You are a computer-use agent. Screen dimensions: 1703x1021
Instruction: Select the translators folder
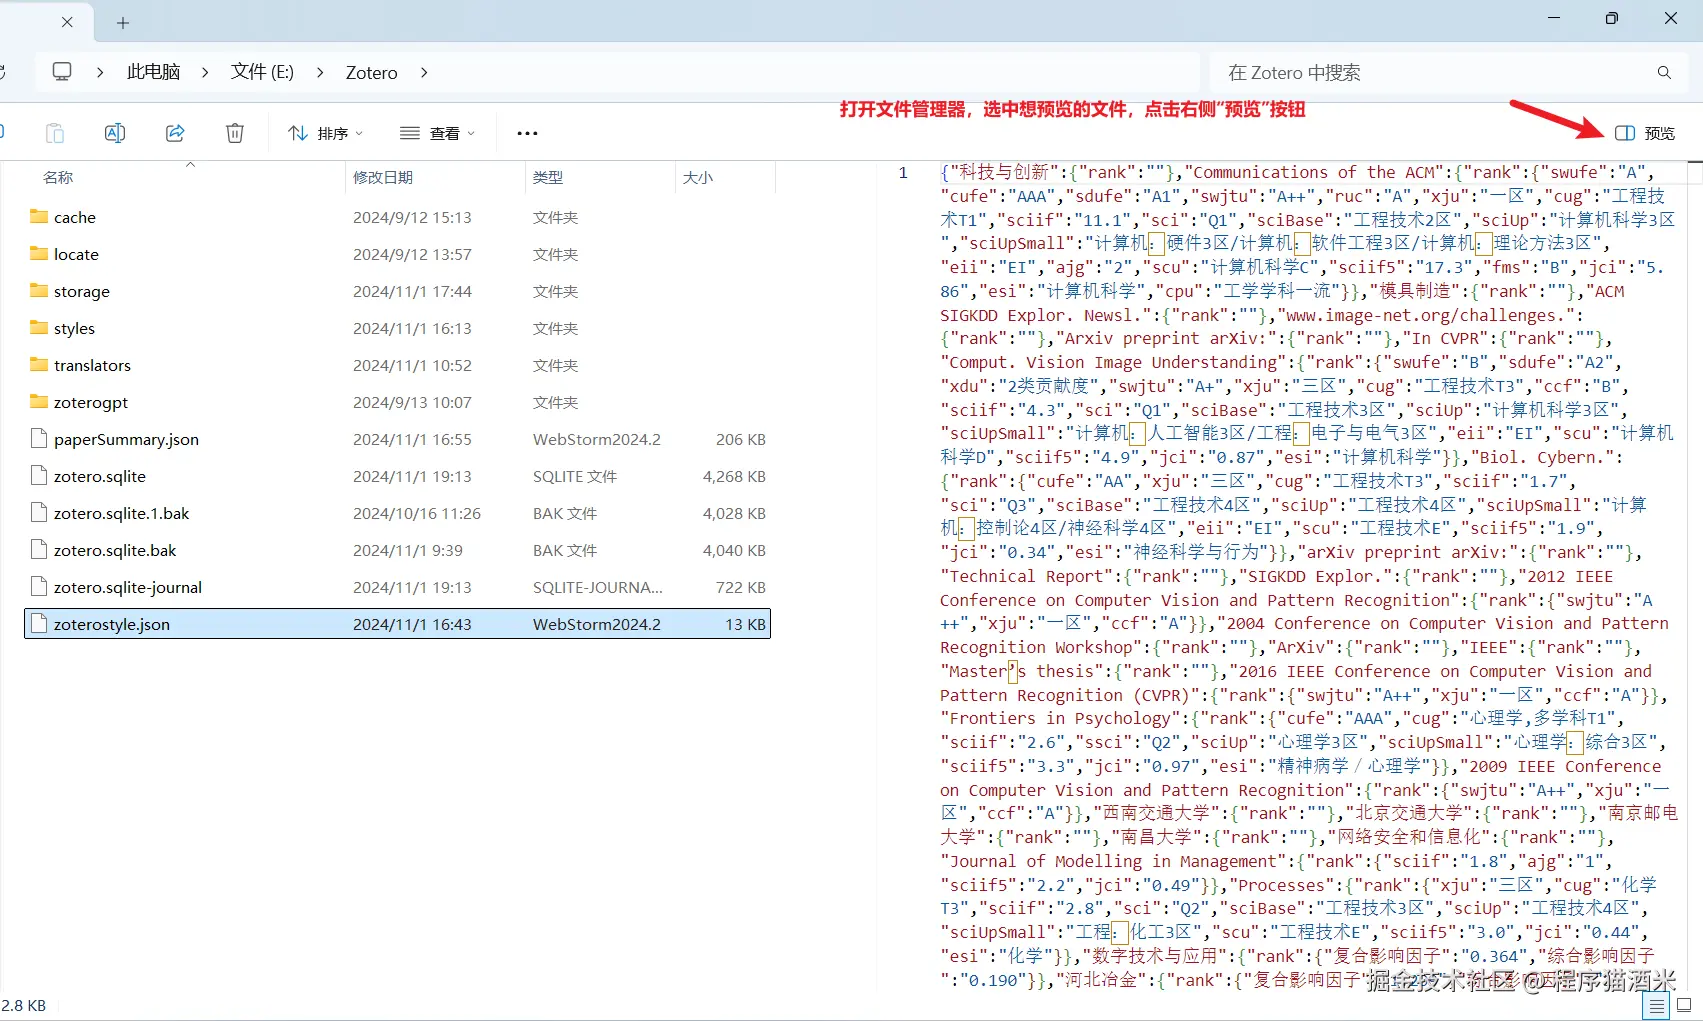(397, 365)
